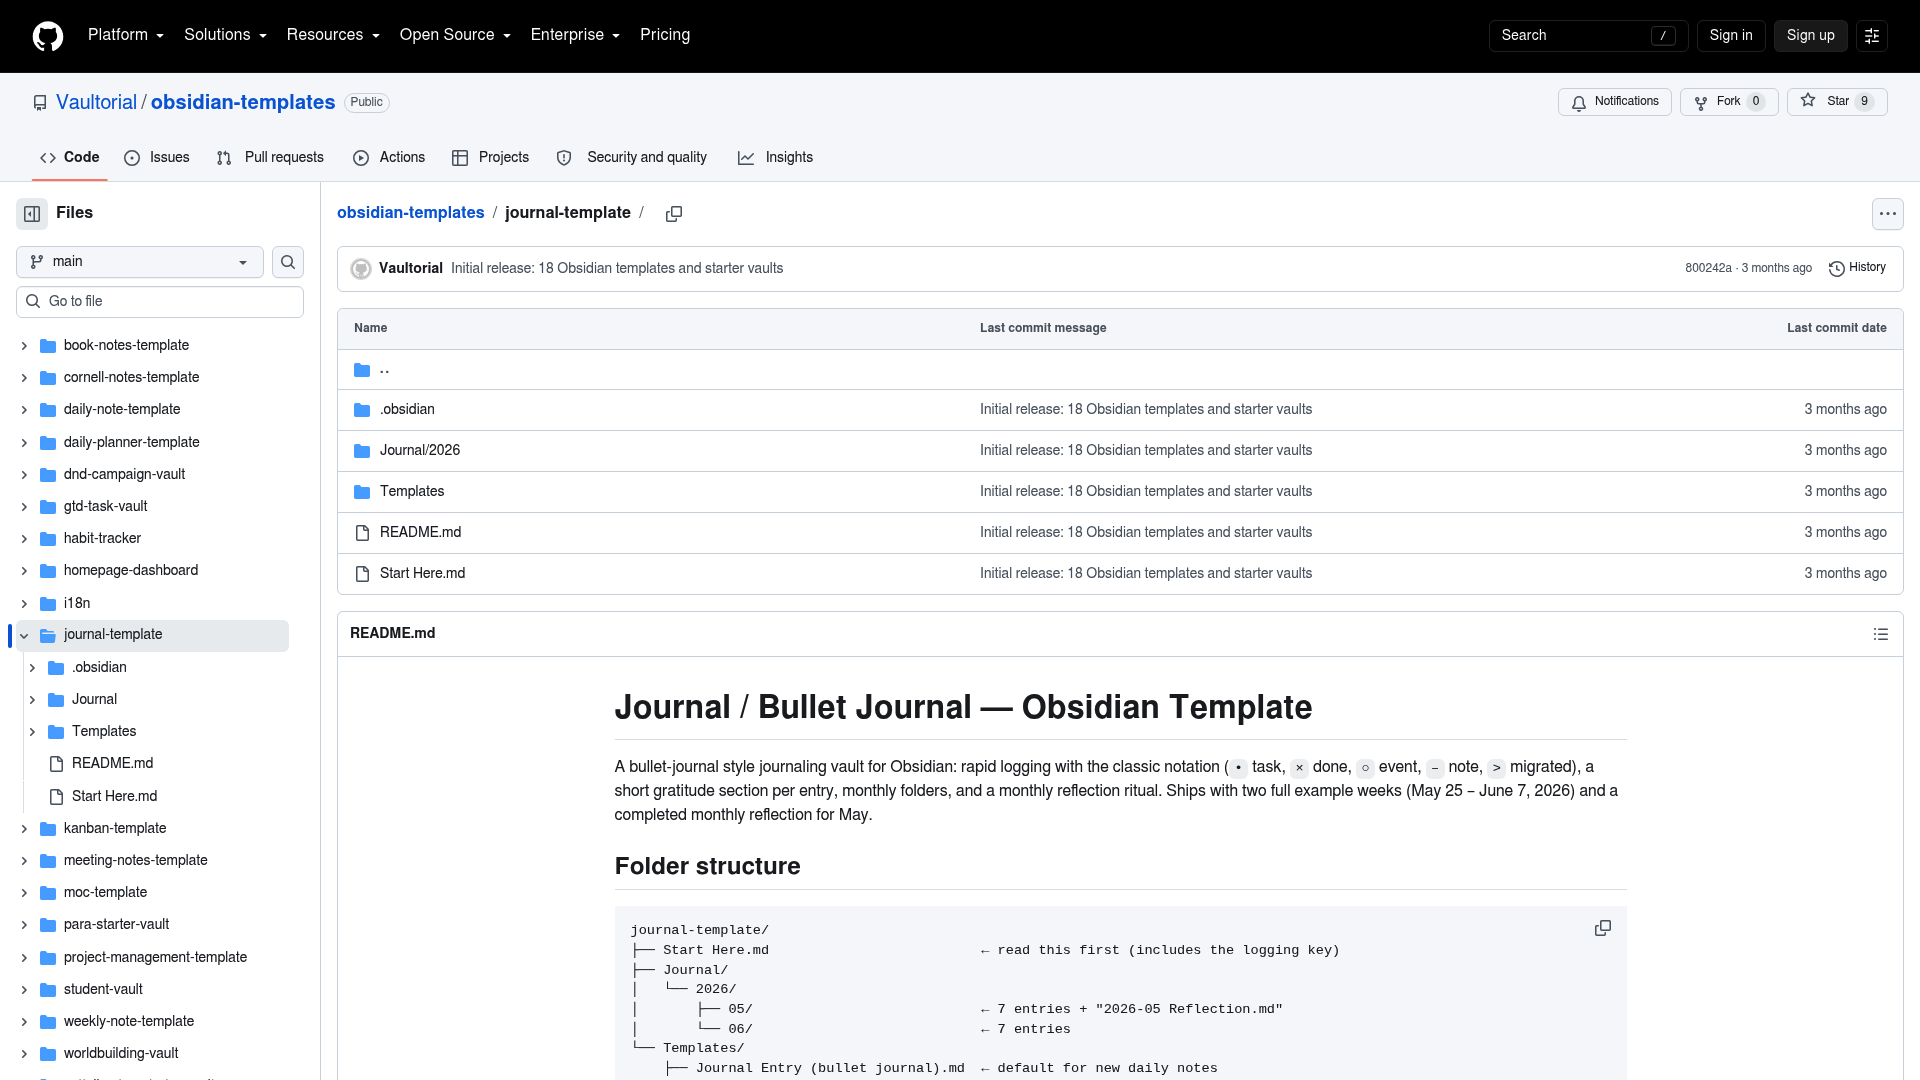This screenshot has width=1920, height=1080.
Task: Copy the journal-template path to clipboard
Action: (674, 214)
